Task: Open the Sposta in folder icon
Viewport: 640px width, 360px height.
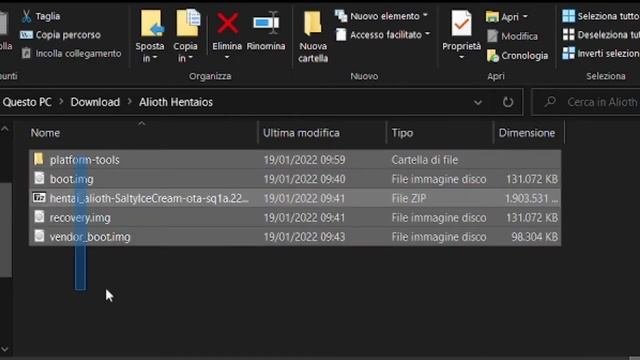Action: tap(151, 24)
